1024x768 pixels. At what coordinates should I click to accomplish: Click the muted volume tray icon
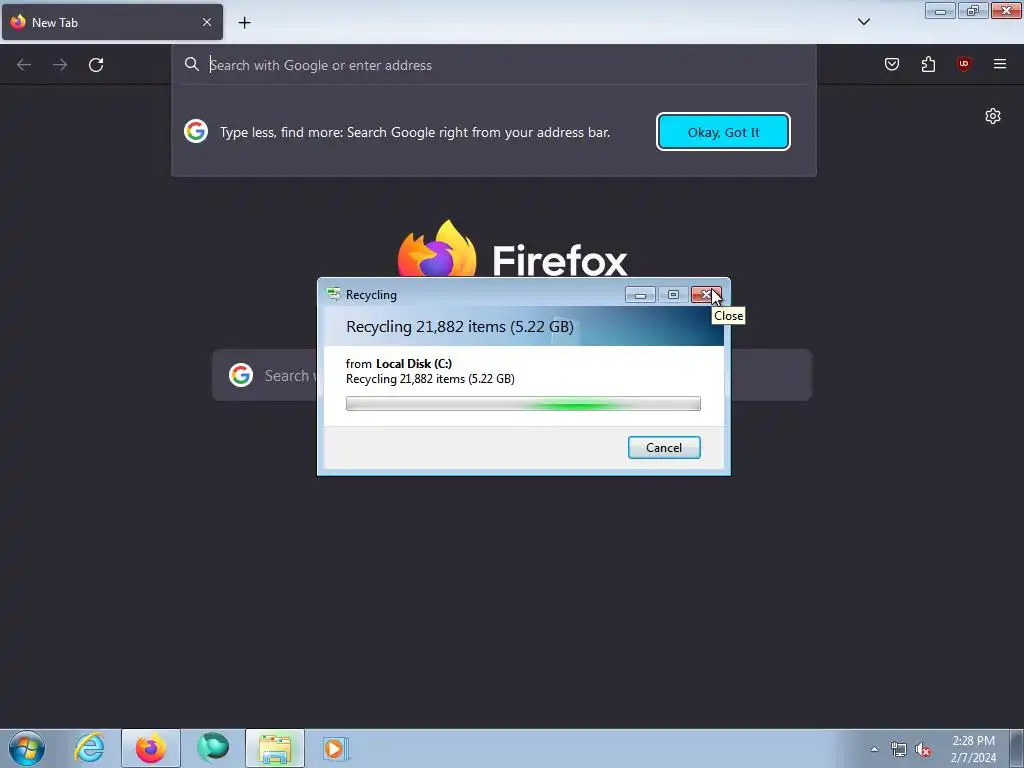point(923,750)
